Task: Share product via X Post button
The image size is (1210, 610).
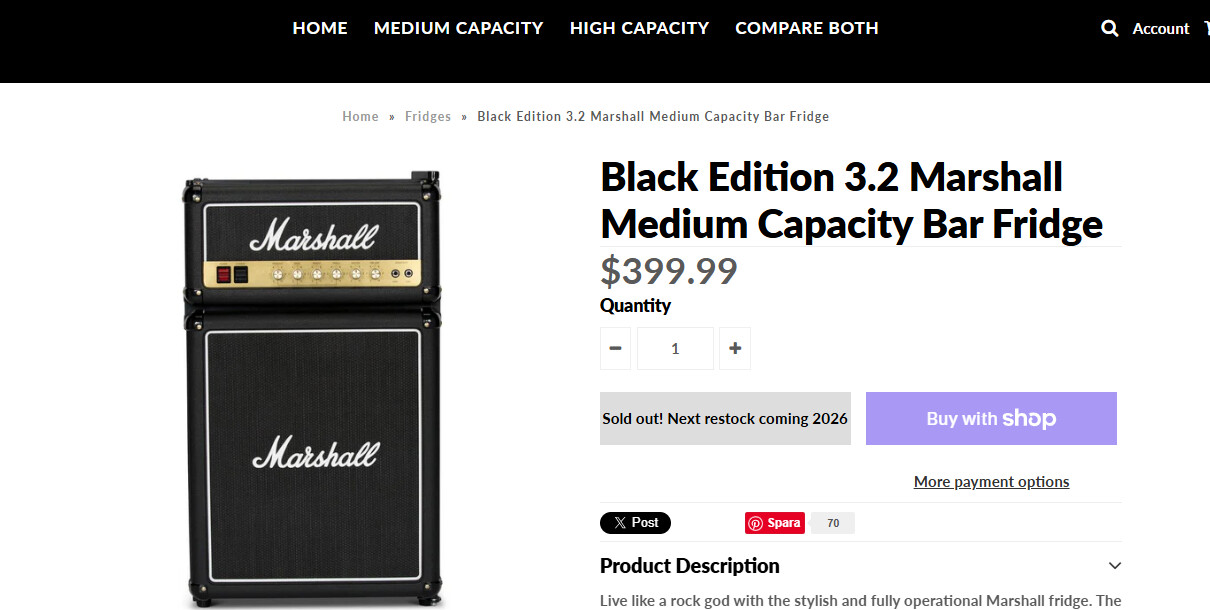Action: point(635,523)
